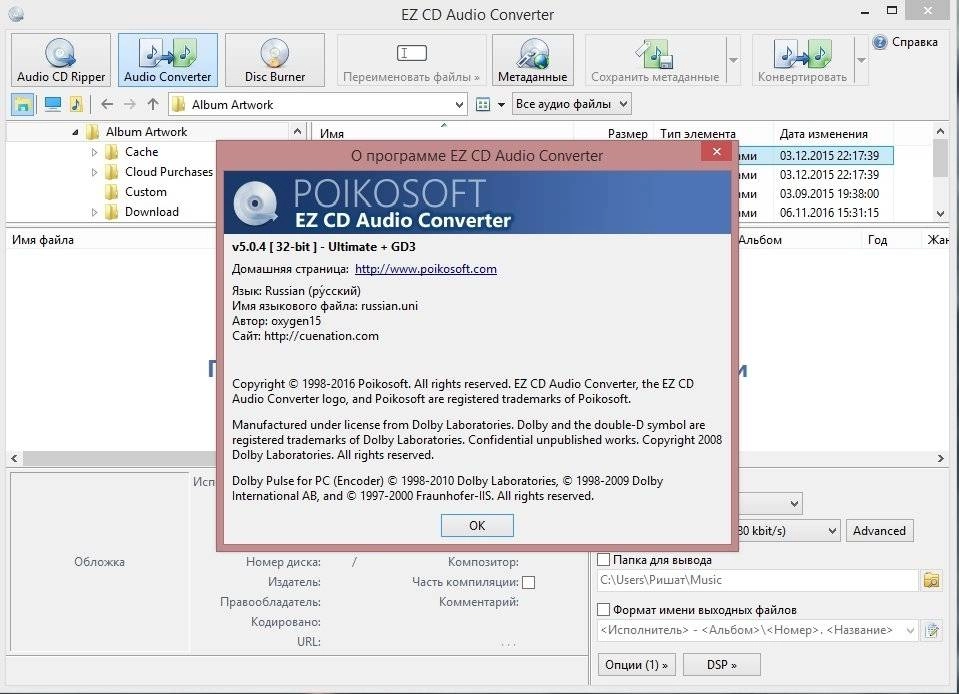Click the home folder icon in navigation bar
This screenshot has height=694, width=959.
23,105
